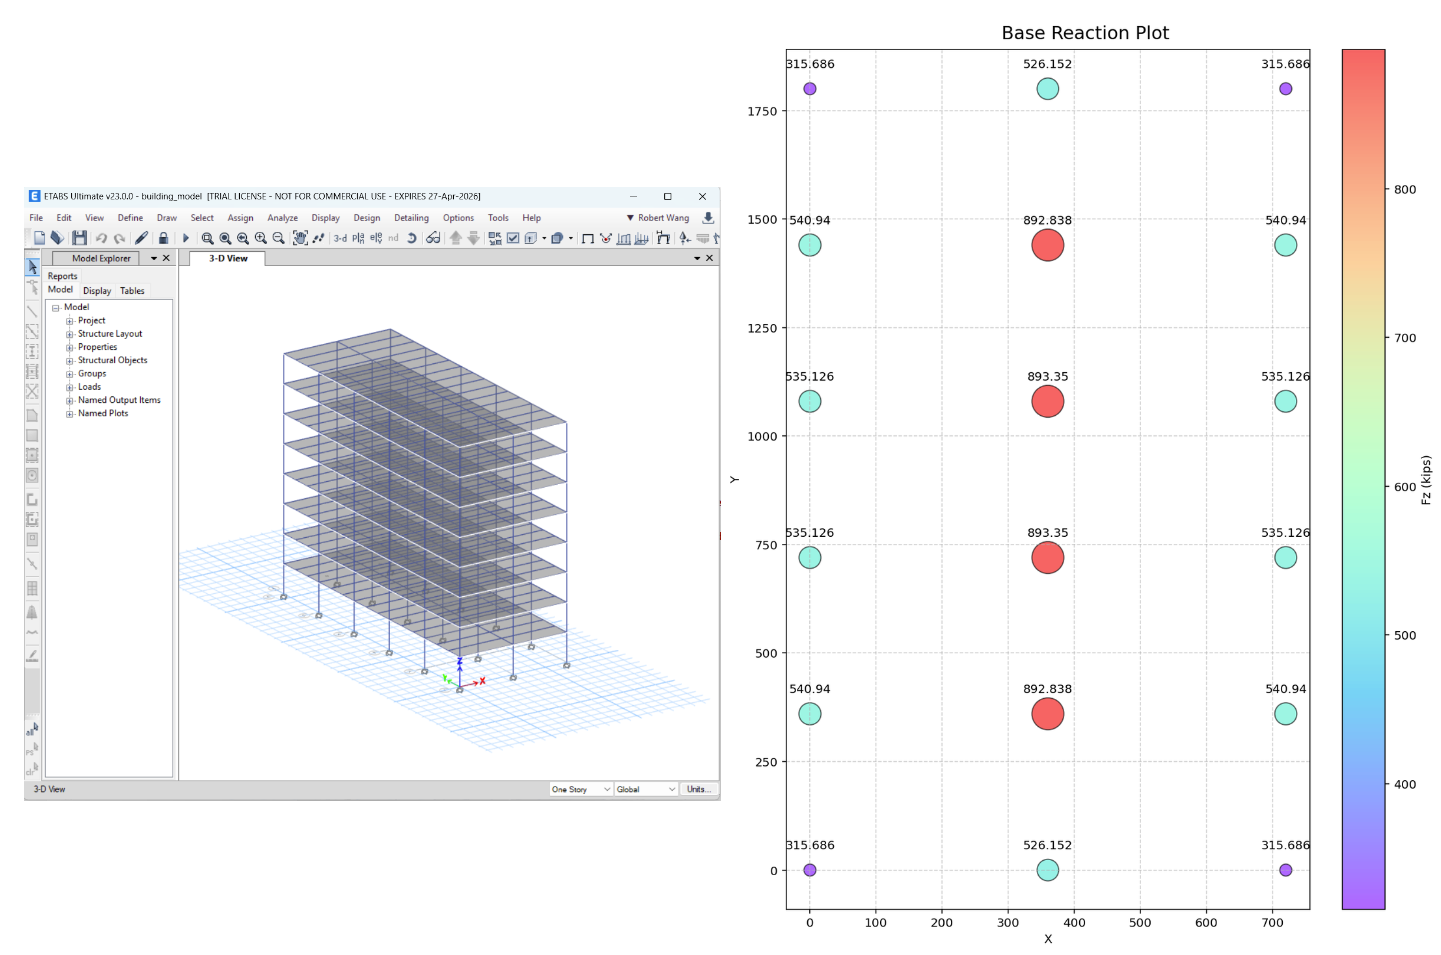Click the Units... button
This screenshot has width=1441, height=955.
[698, 789]
